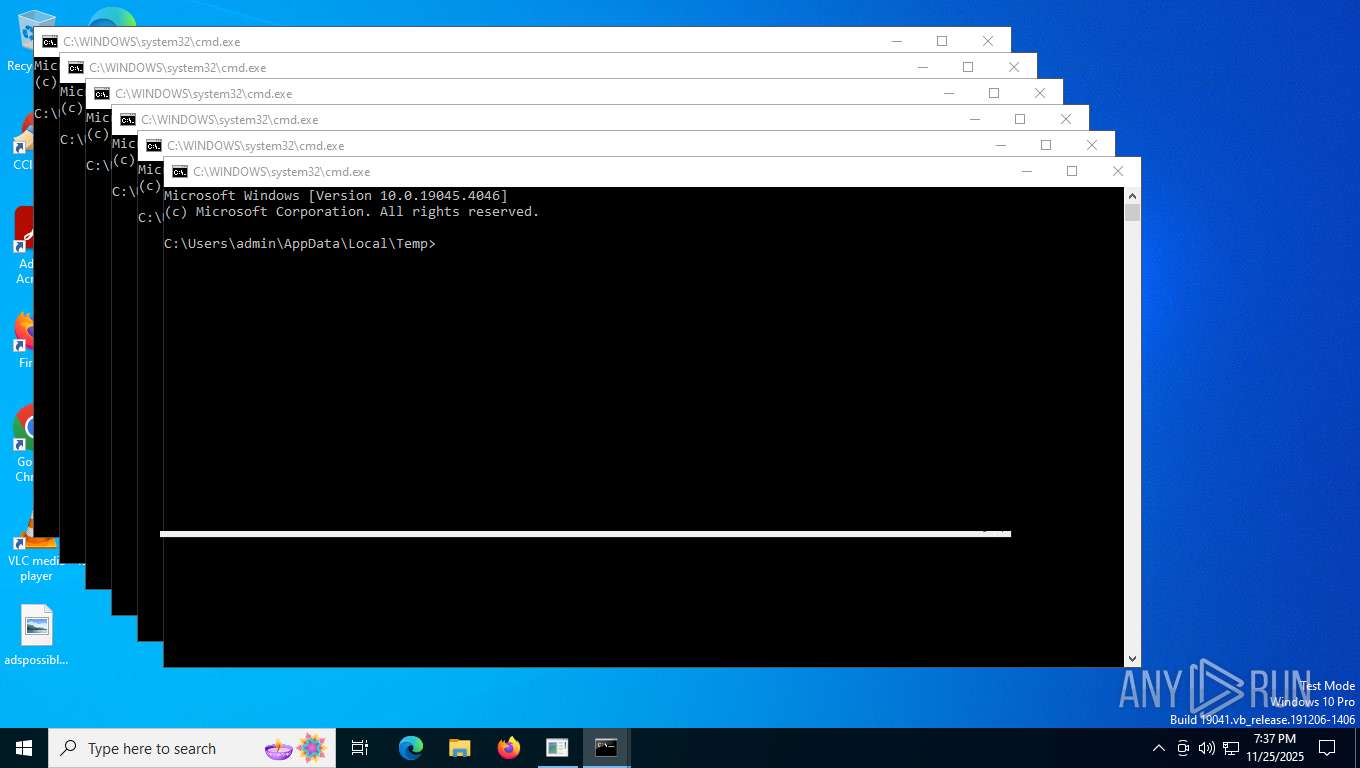Click the '(c) Microsoft Corporation. All rights reserved.' line
This screenshot has height=768, width=1360.
pos(352,212)
